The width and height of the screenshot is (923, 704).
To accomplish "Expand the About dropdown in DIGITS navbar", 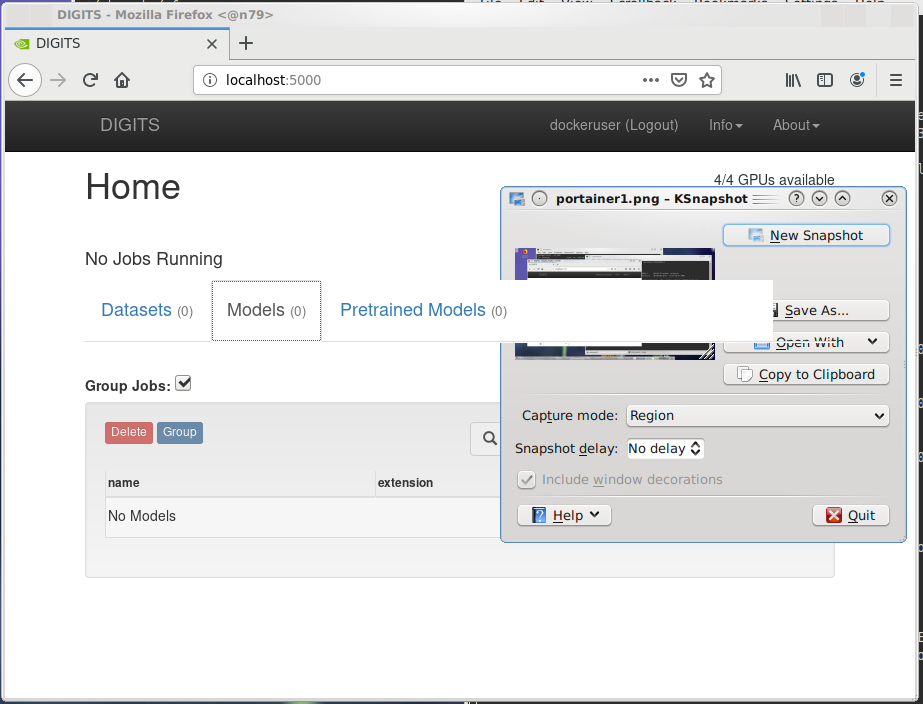I will point(796,125).
